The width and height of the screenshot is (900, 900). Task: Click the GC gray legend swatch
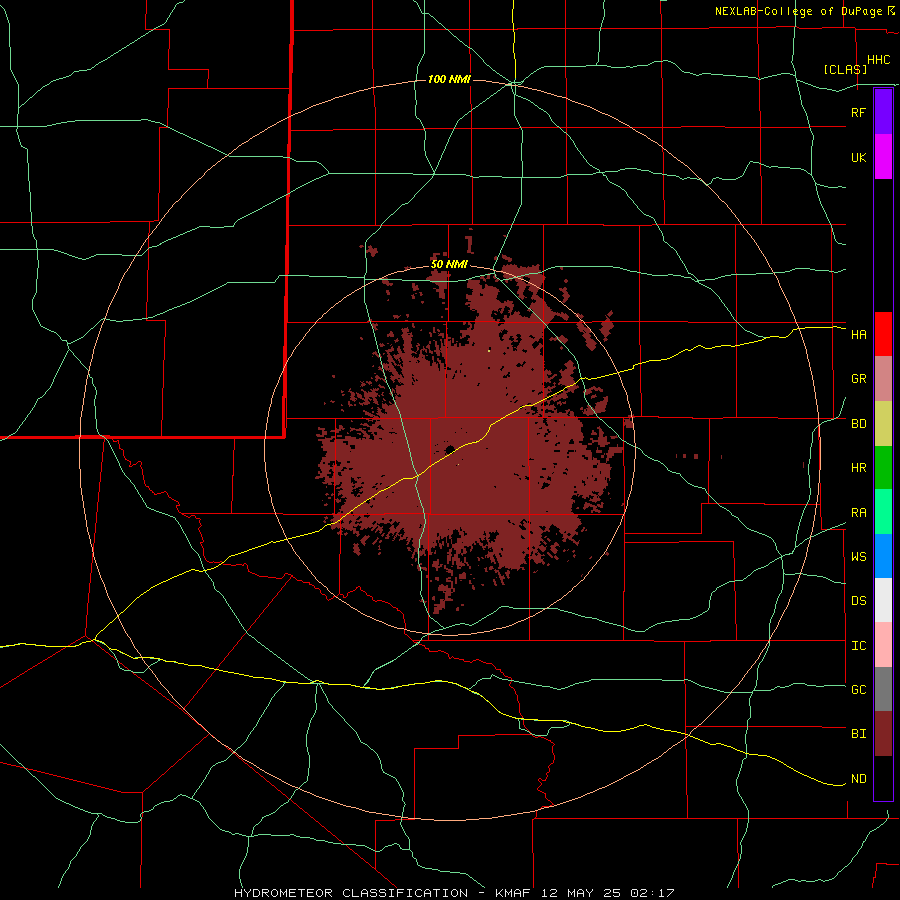(x=883, y=689)
